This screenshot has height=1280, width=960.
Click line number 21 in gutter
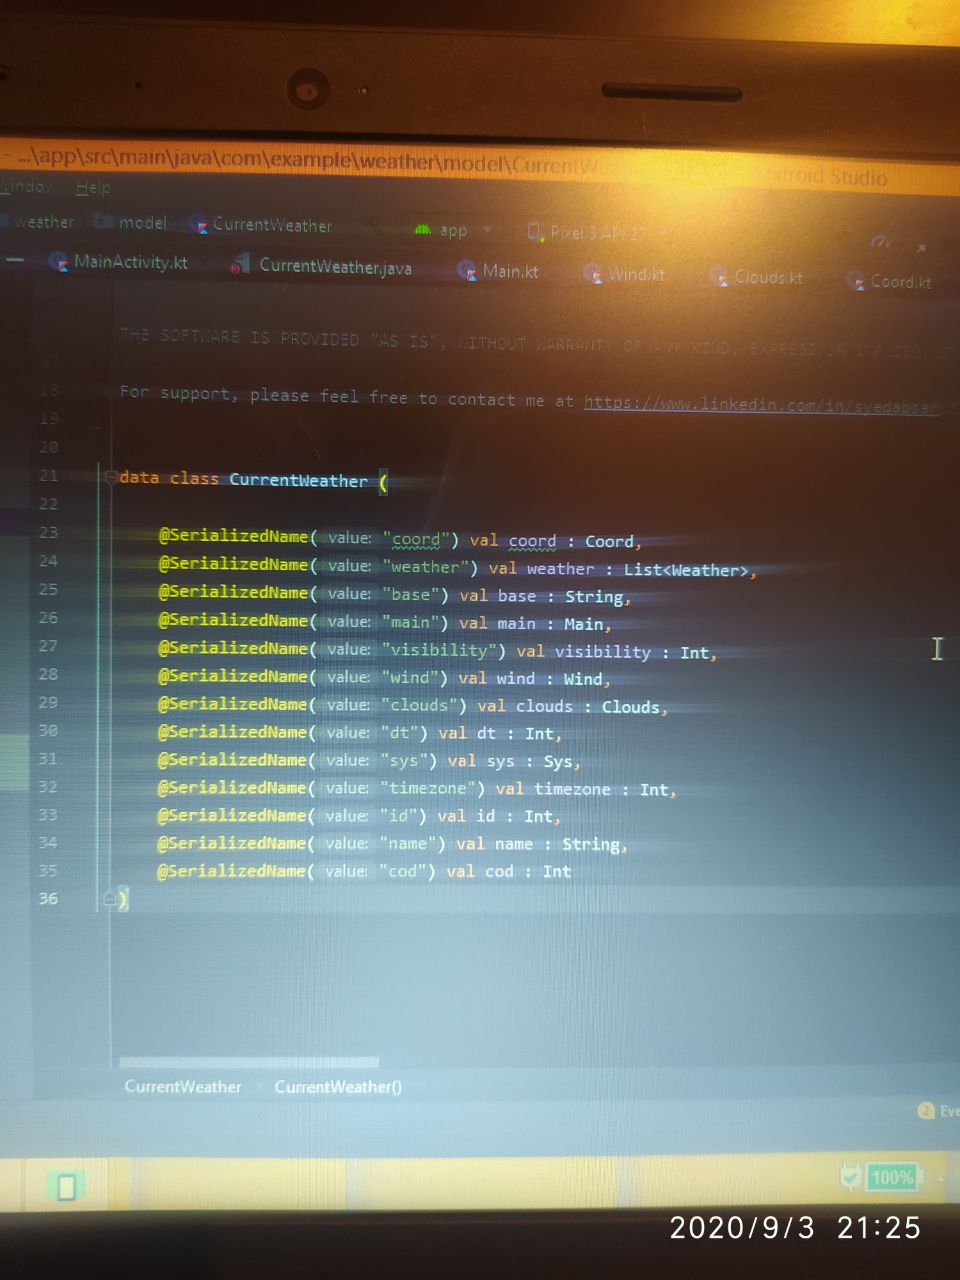tap(49, 475)
